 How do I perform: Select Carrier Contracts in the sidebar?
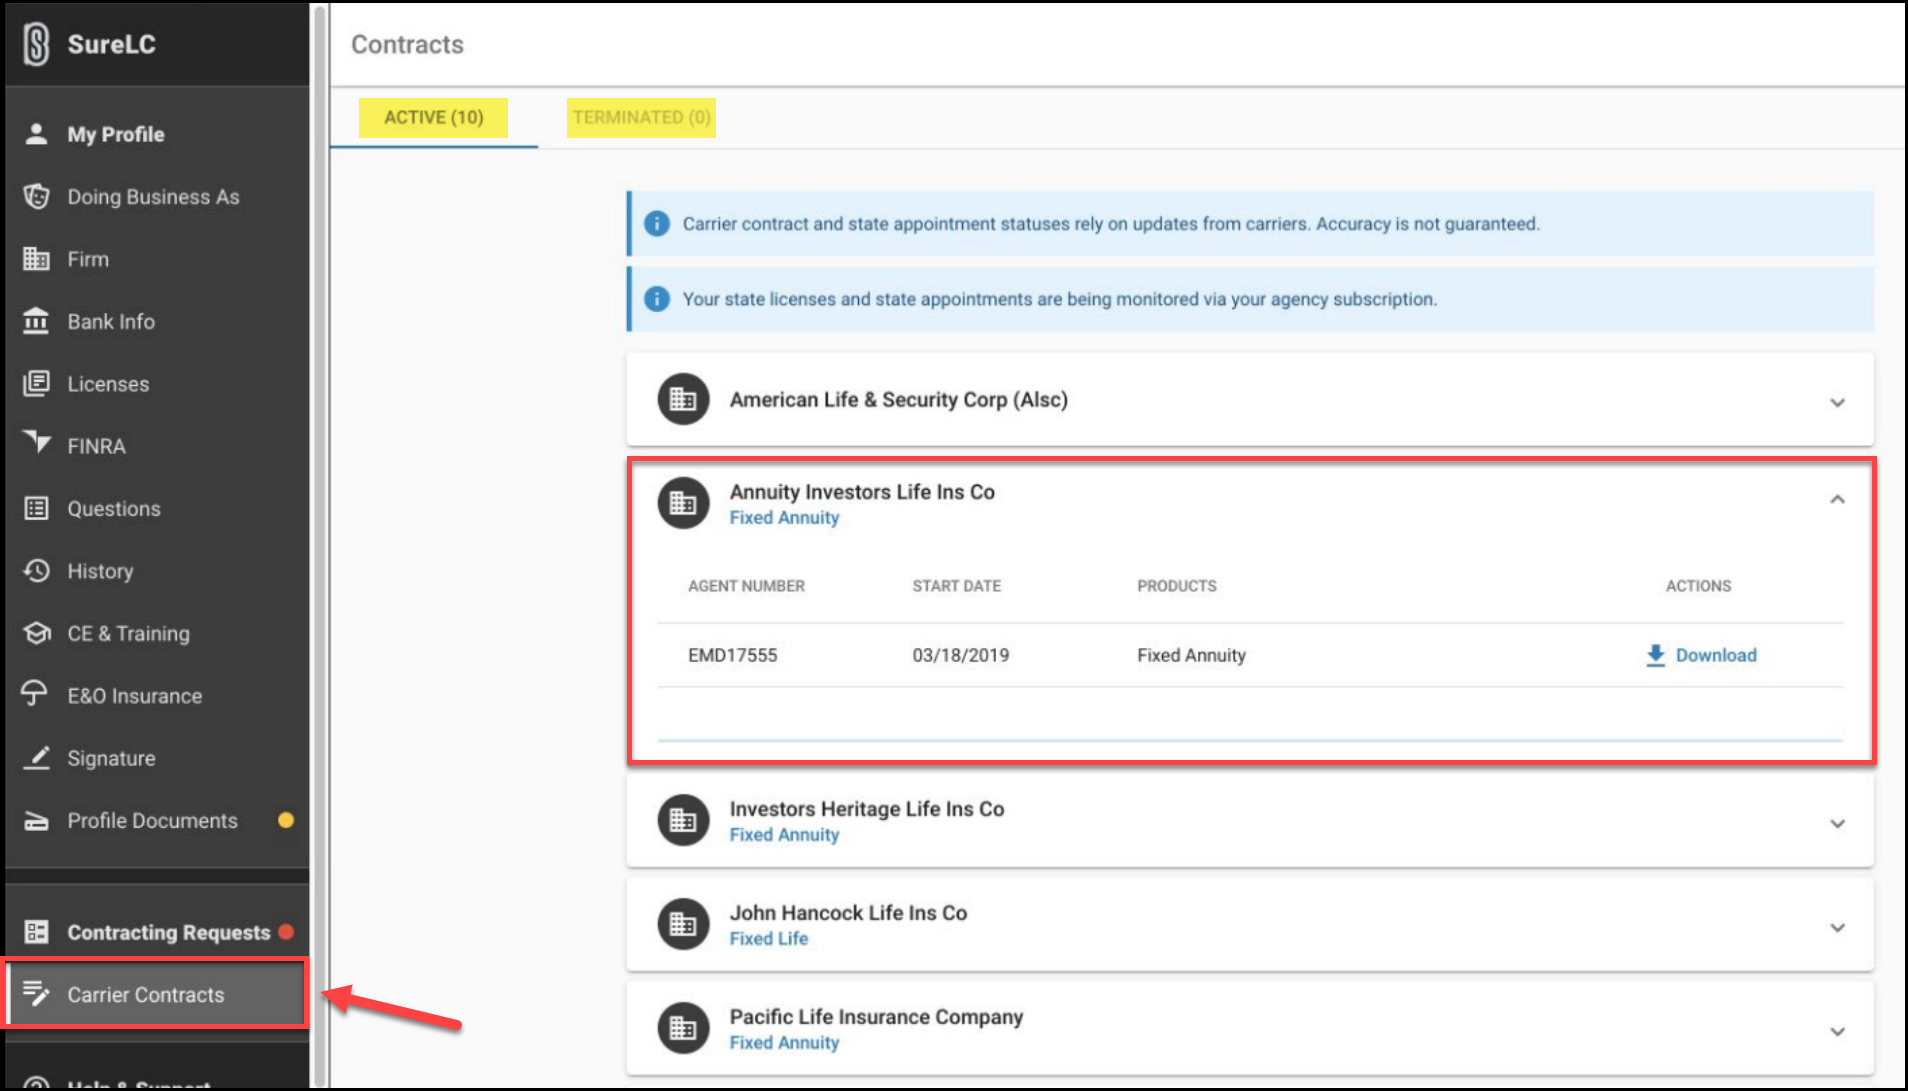click(157, 994)
